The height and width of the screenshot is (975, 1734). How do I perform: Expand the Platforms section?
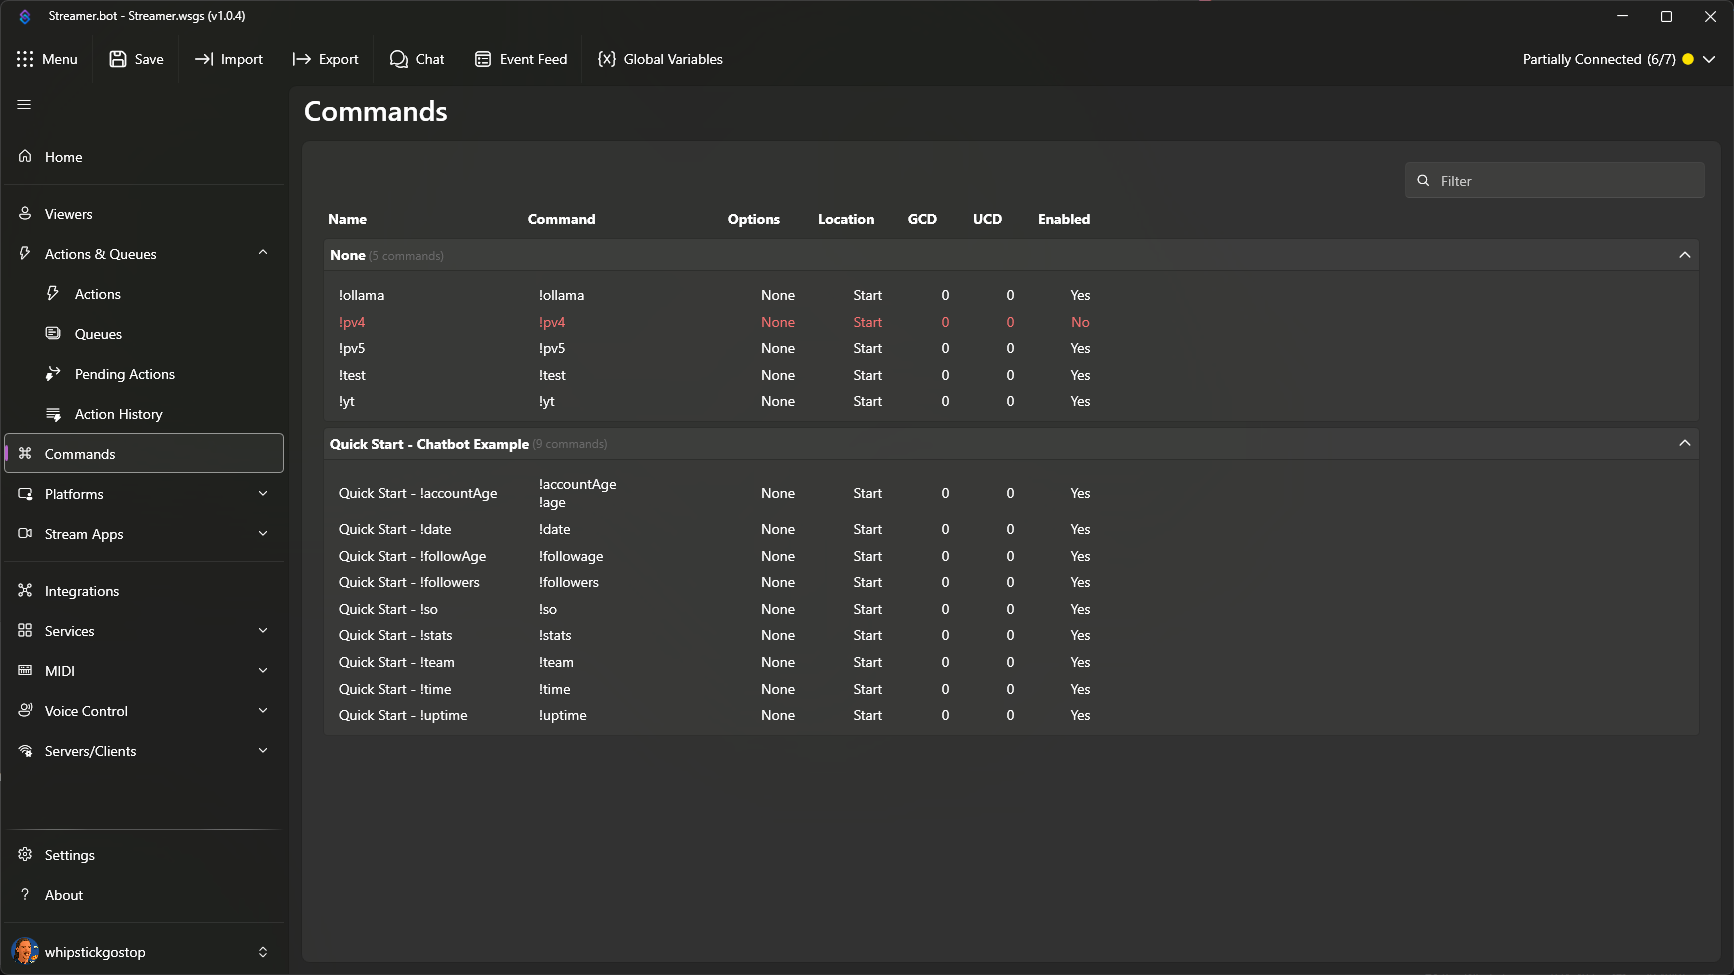click(73, 493)
